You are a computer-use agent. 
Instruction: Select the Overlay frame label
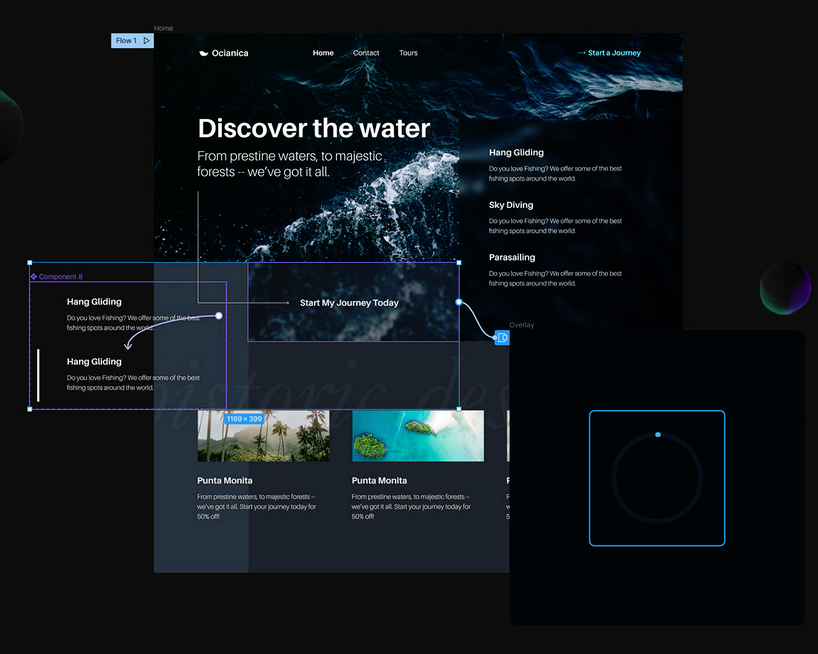[521, 325]
